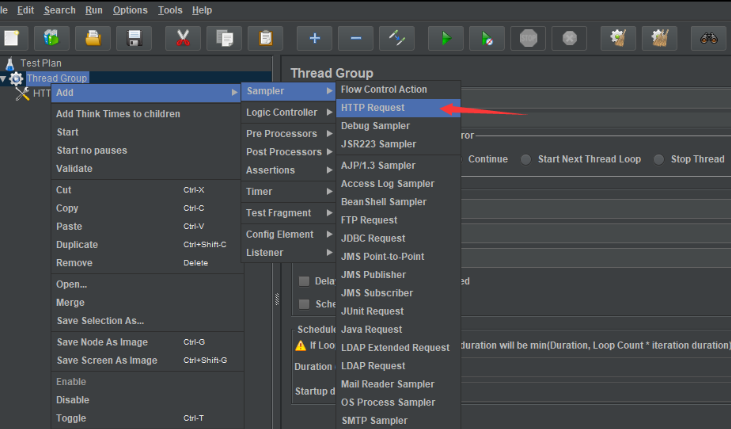Open the Help menu
Image resolution: width=731 pixels, height=429 pixels.
point(202,10)
